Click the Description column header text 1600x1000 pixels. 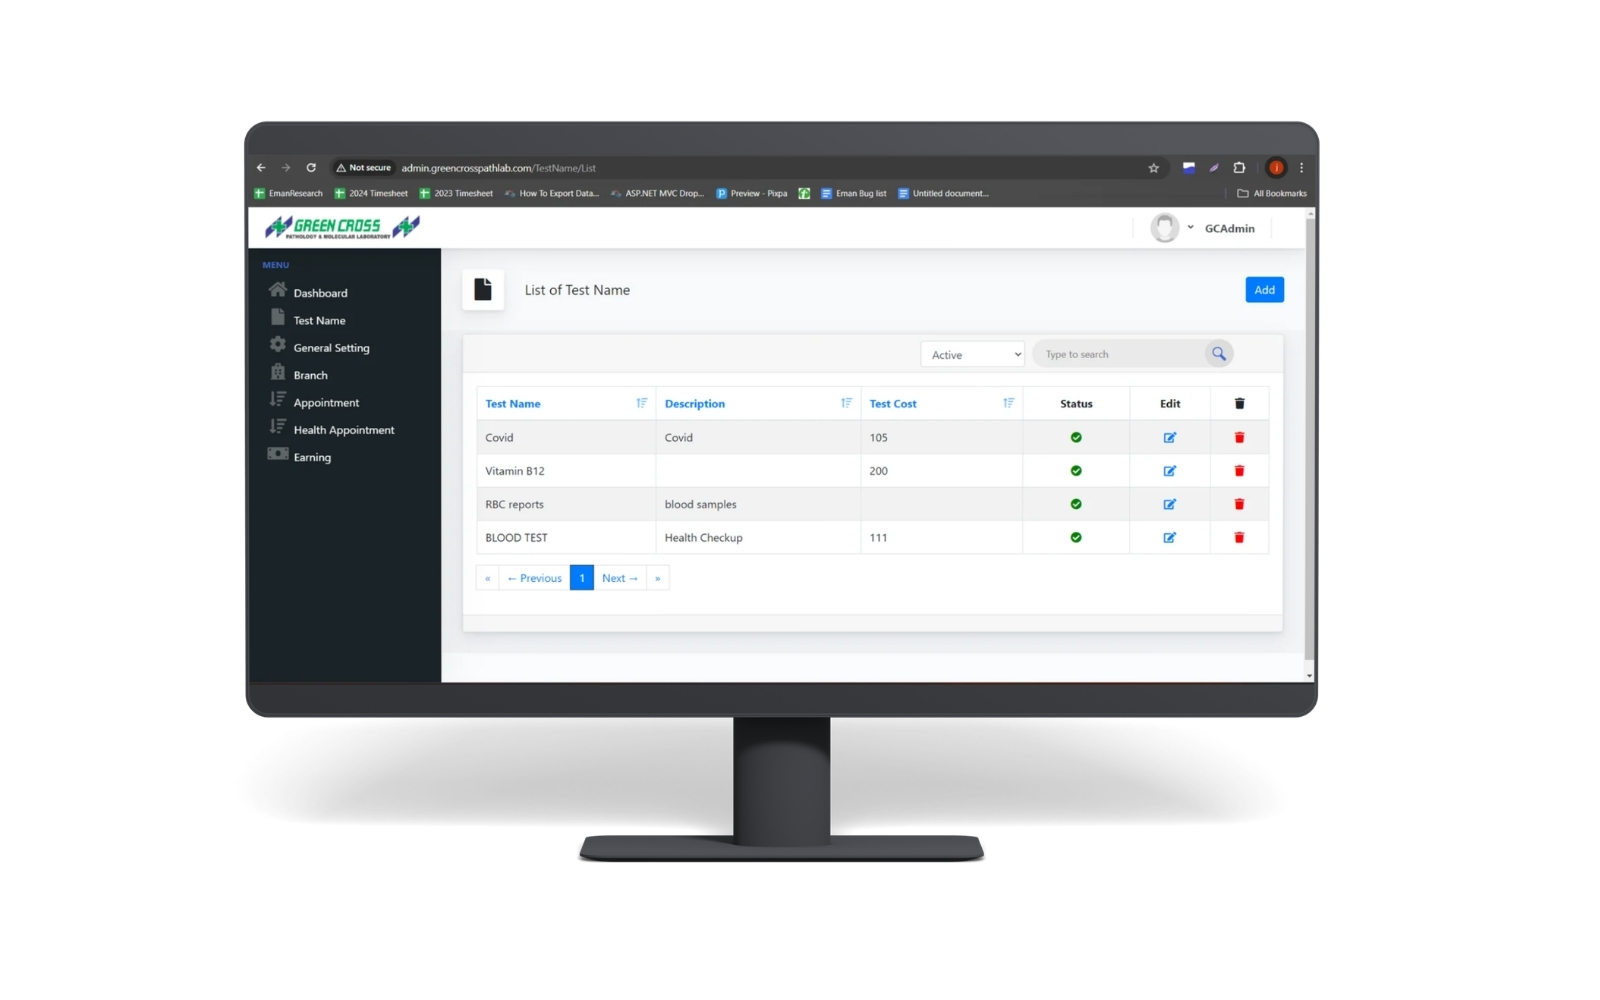click(695, 404)
